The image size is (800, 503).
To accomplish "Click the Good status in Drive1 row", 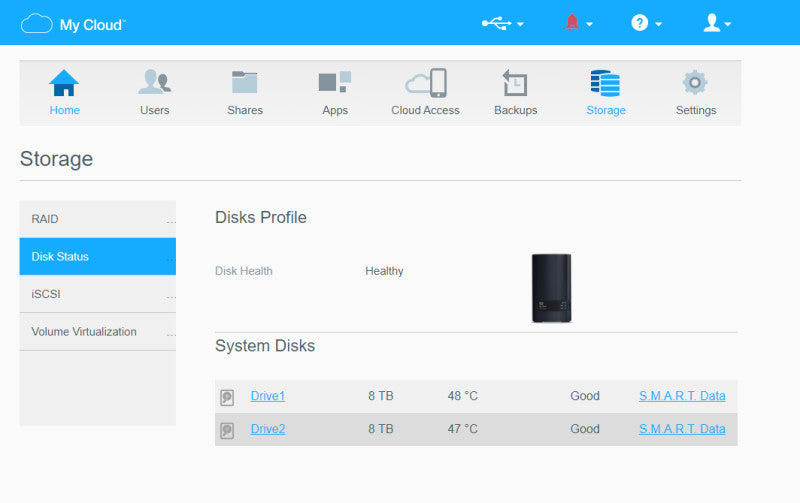I will pos(585,396).
